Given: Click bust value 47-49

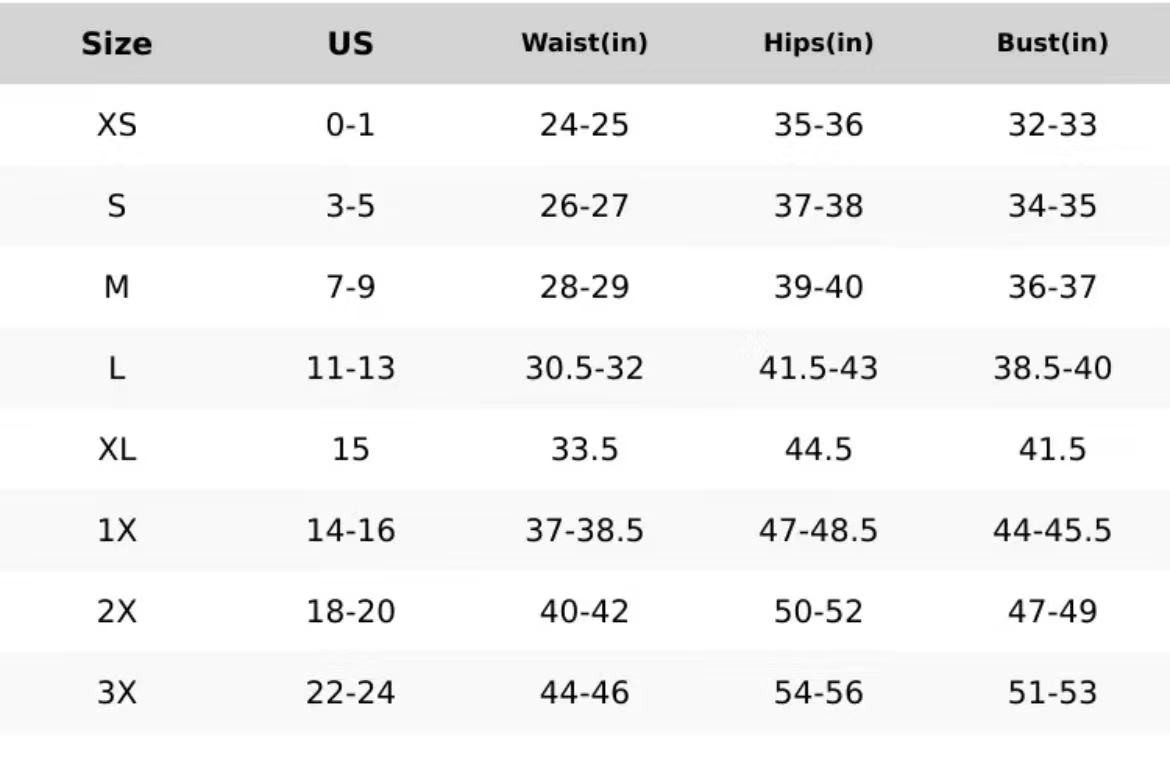Looking at the screenshot, I should click(1052, 612).
